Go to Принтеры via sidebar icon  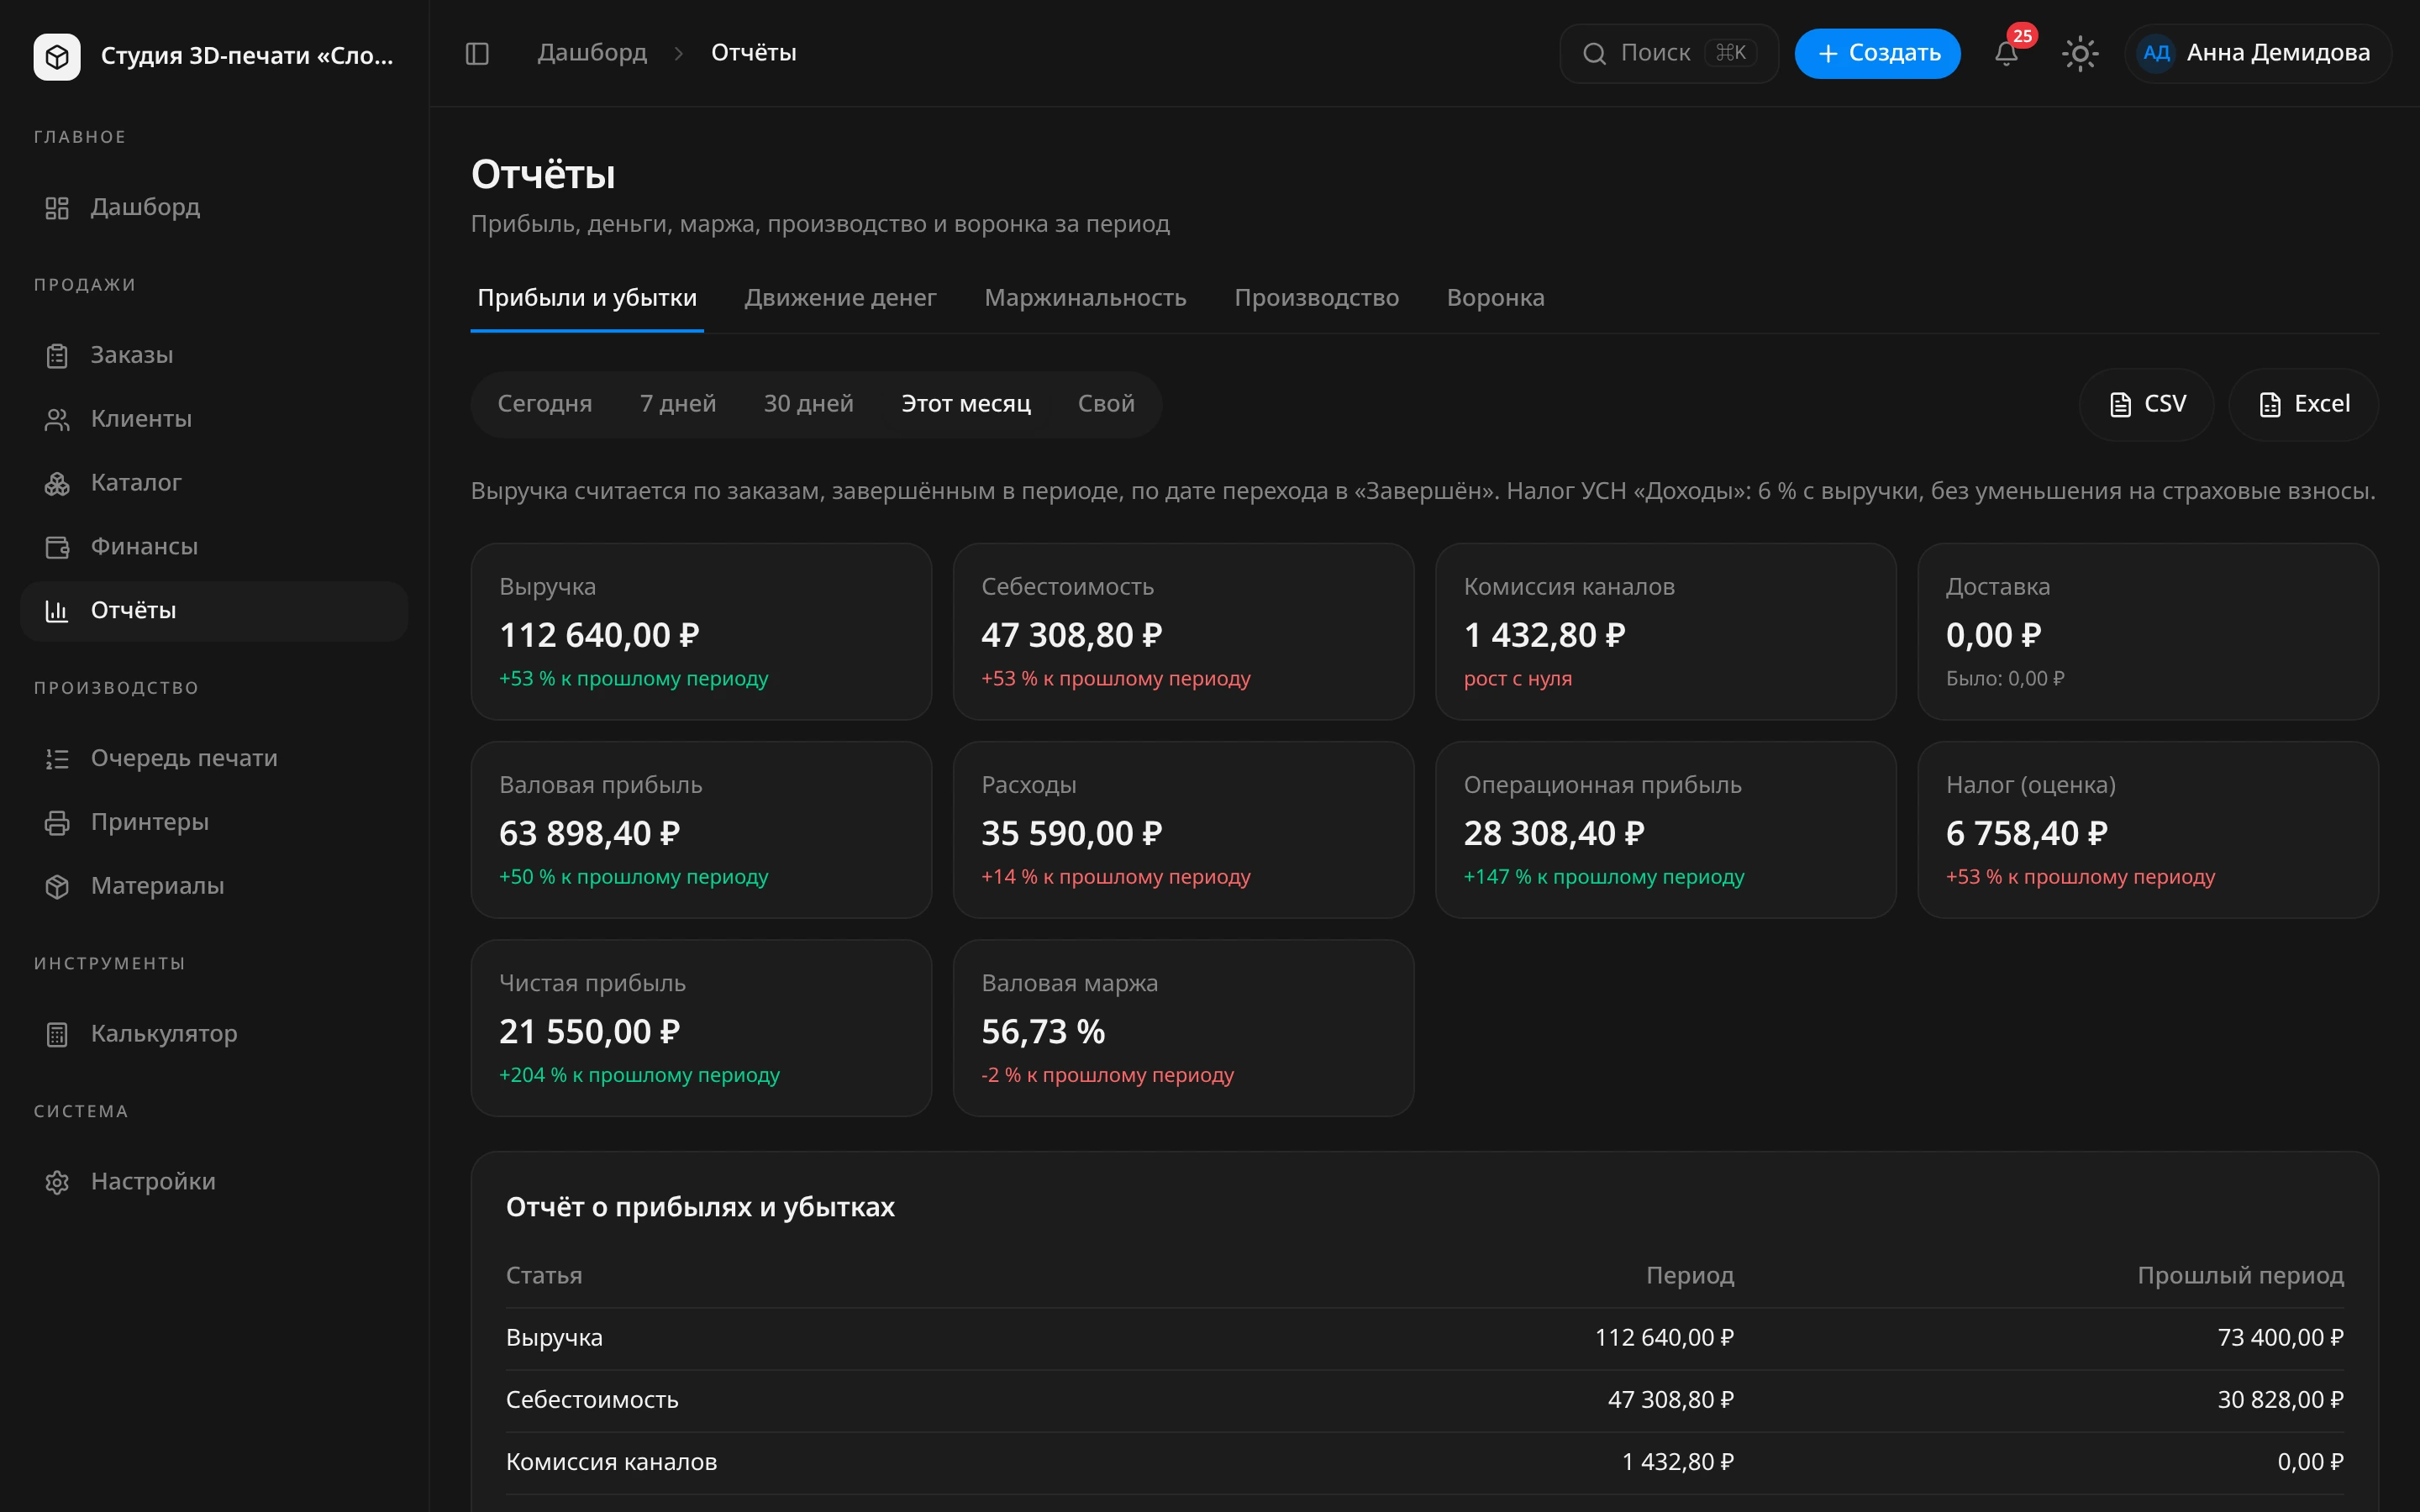(x=57, y=823)
